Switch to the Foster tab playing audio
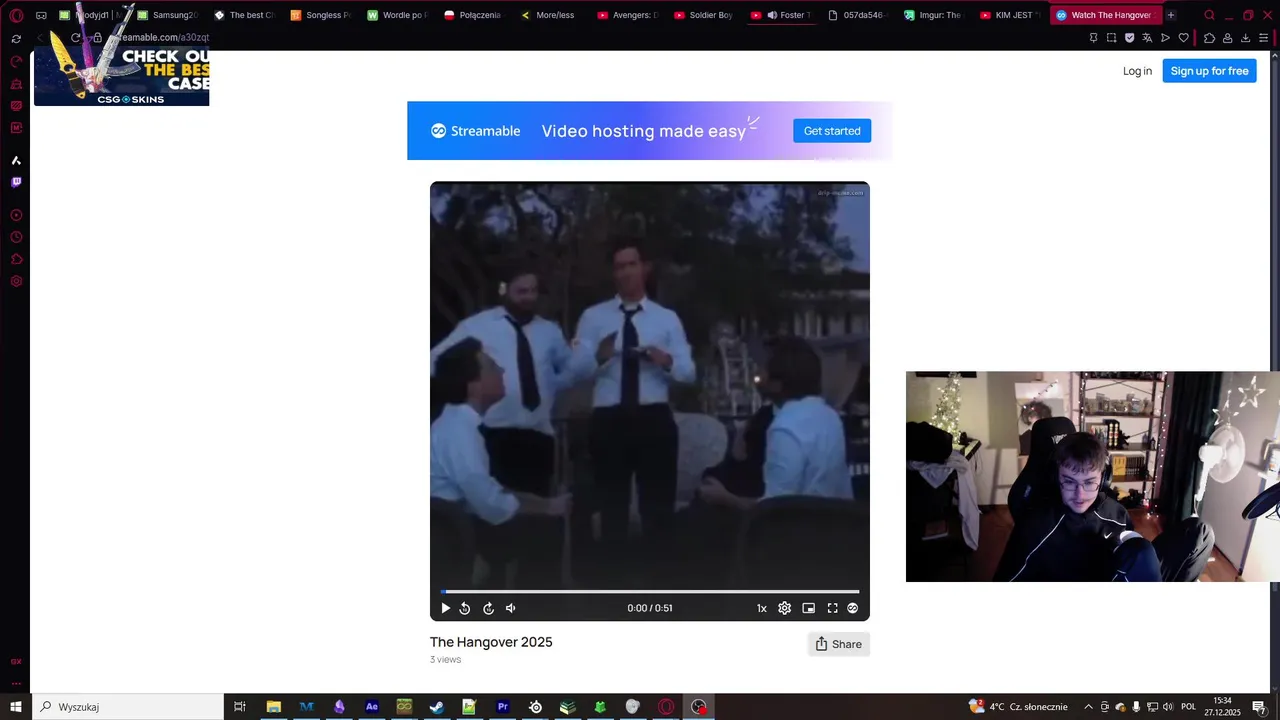1280x720 pixels. click(x=781, y=15)
